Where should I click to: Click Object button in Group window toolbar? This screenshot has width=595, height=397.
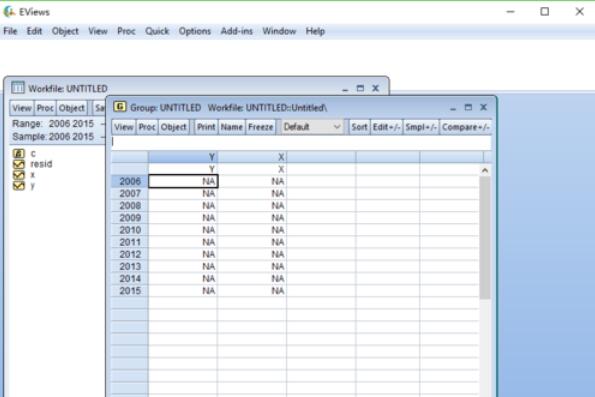[x=173, y=127]
